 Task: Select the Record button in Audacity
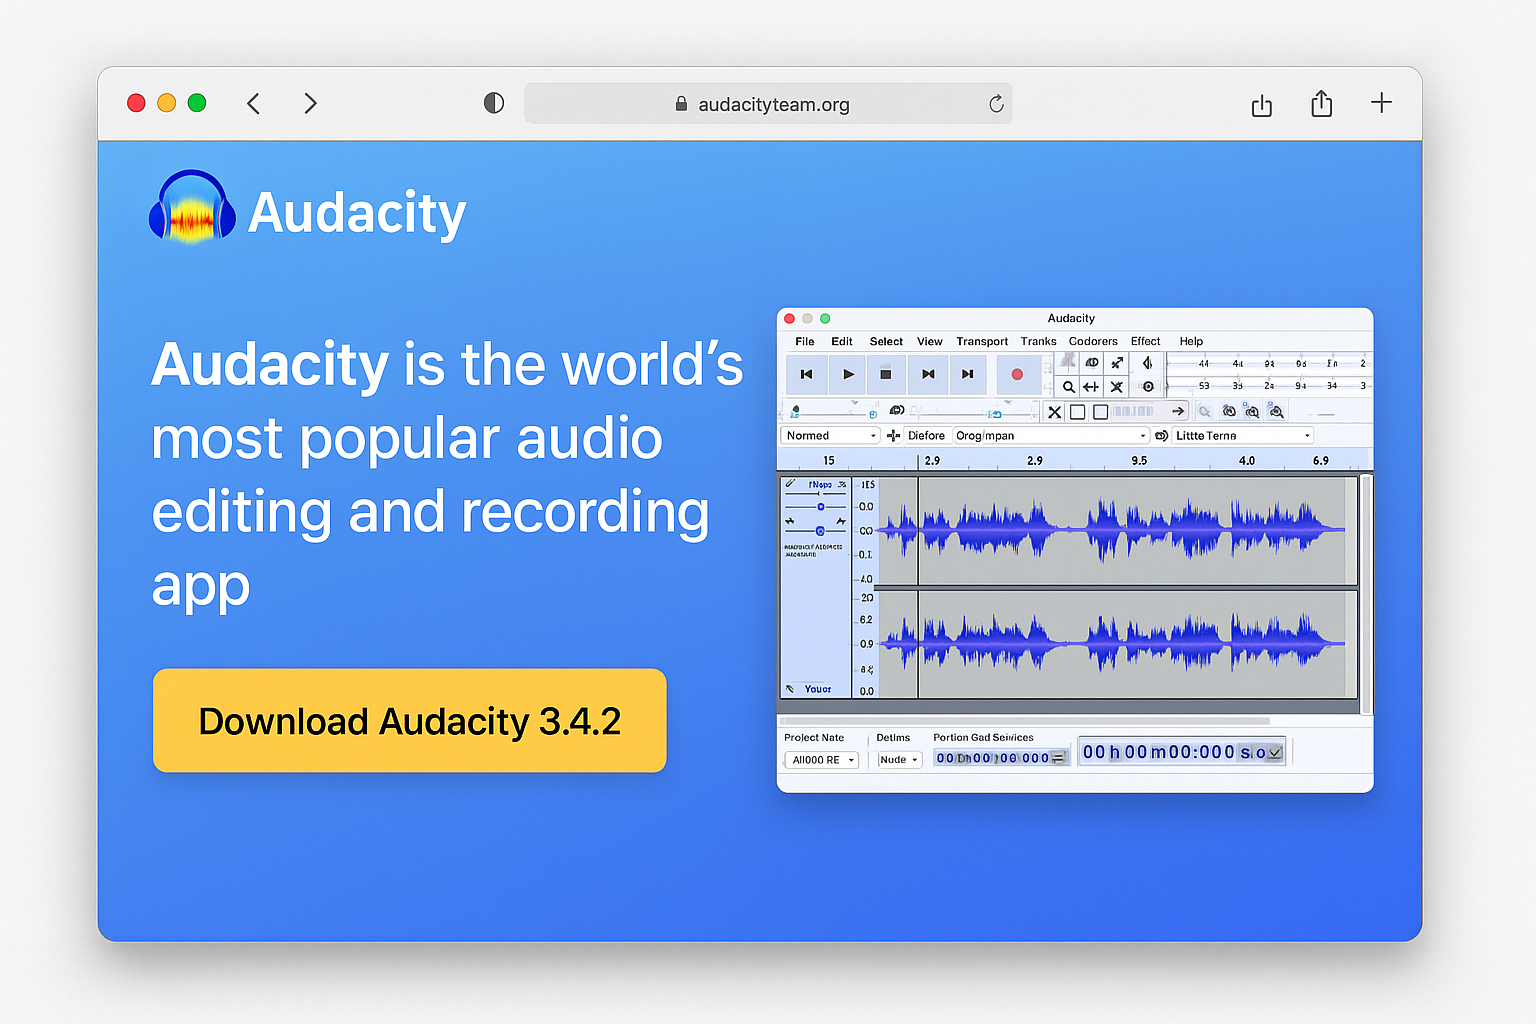pos(1017,374)
